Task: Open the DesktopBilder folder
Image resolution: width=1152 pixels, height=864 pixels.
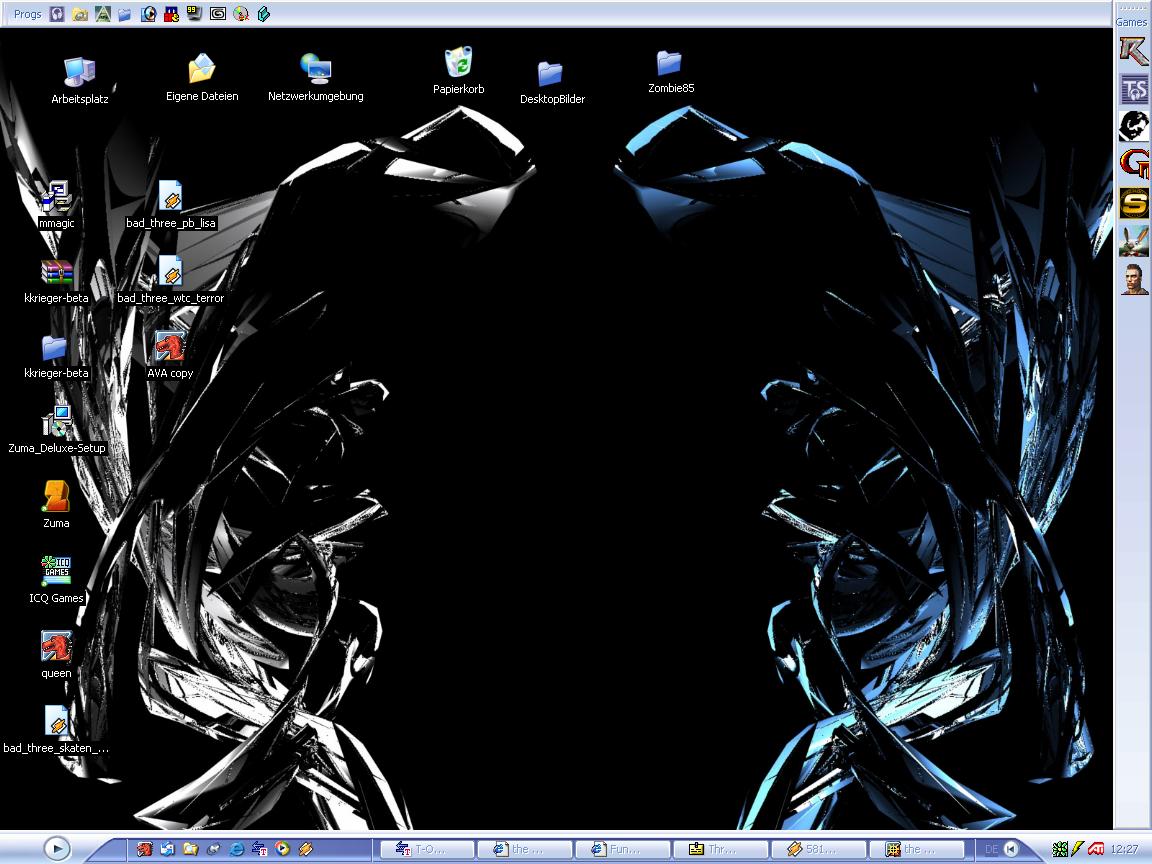Action: click(551, 73)
